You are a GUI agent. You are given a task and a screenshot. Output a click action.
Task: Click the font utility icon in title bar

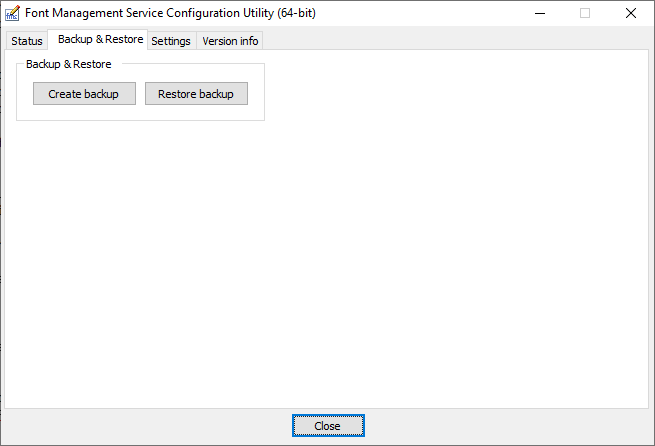click(13, 14)
